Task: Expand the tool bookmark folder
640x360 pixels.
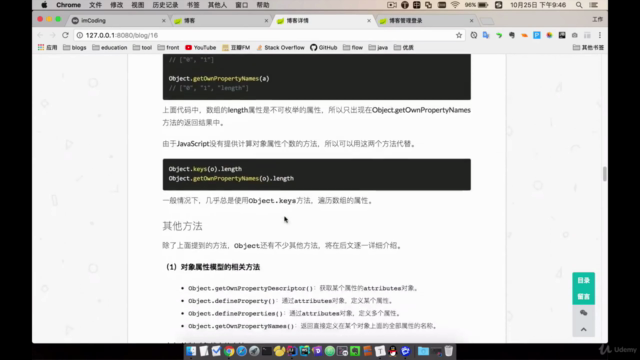Action: [x=142, y=47]
